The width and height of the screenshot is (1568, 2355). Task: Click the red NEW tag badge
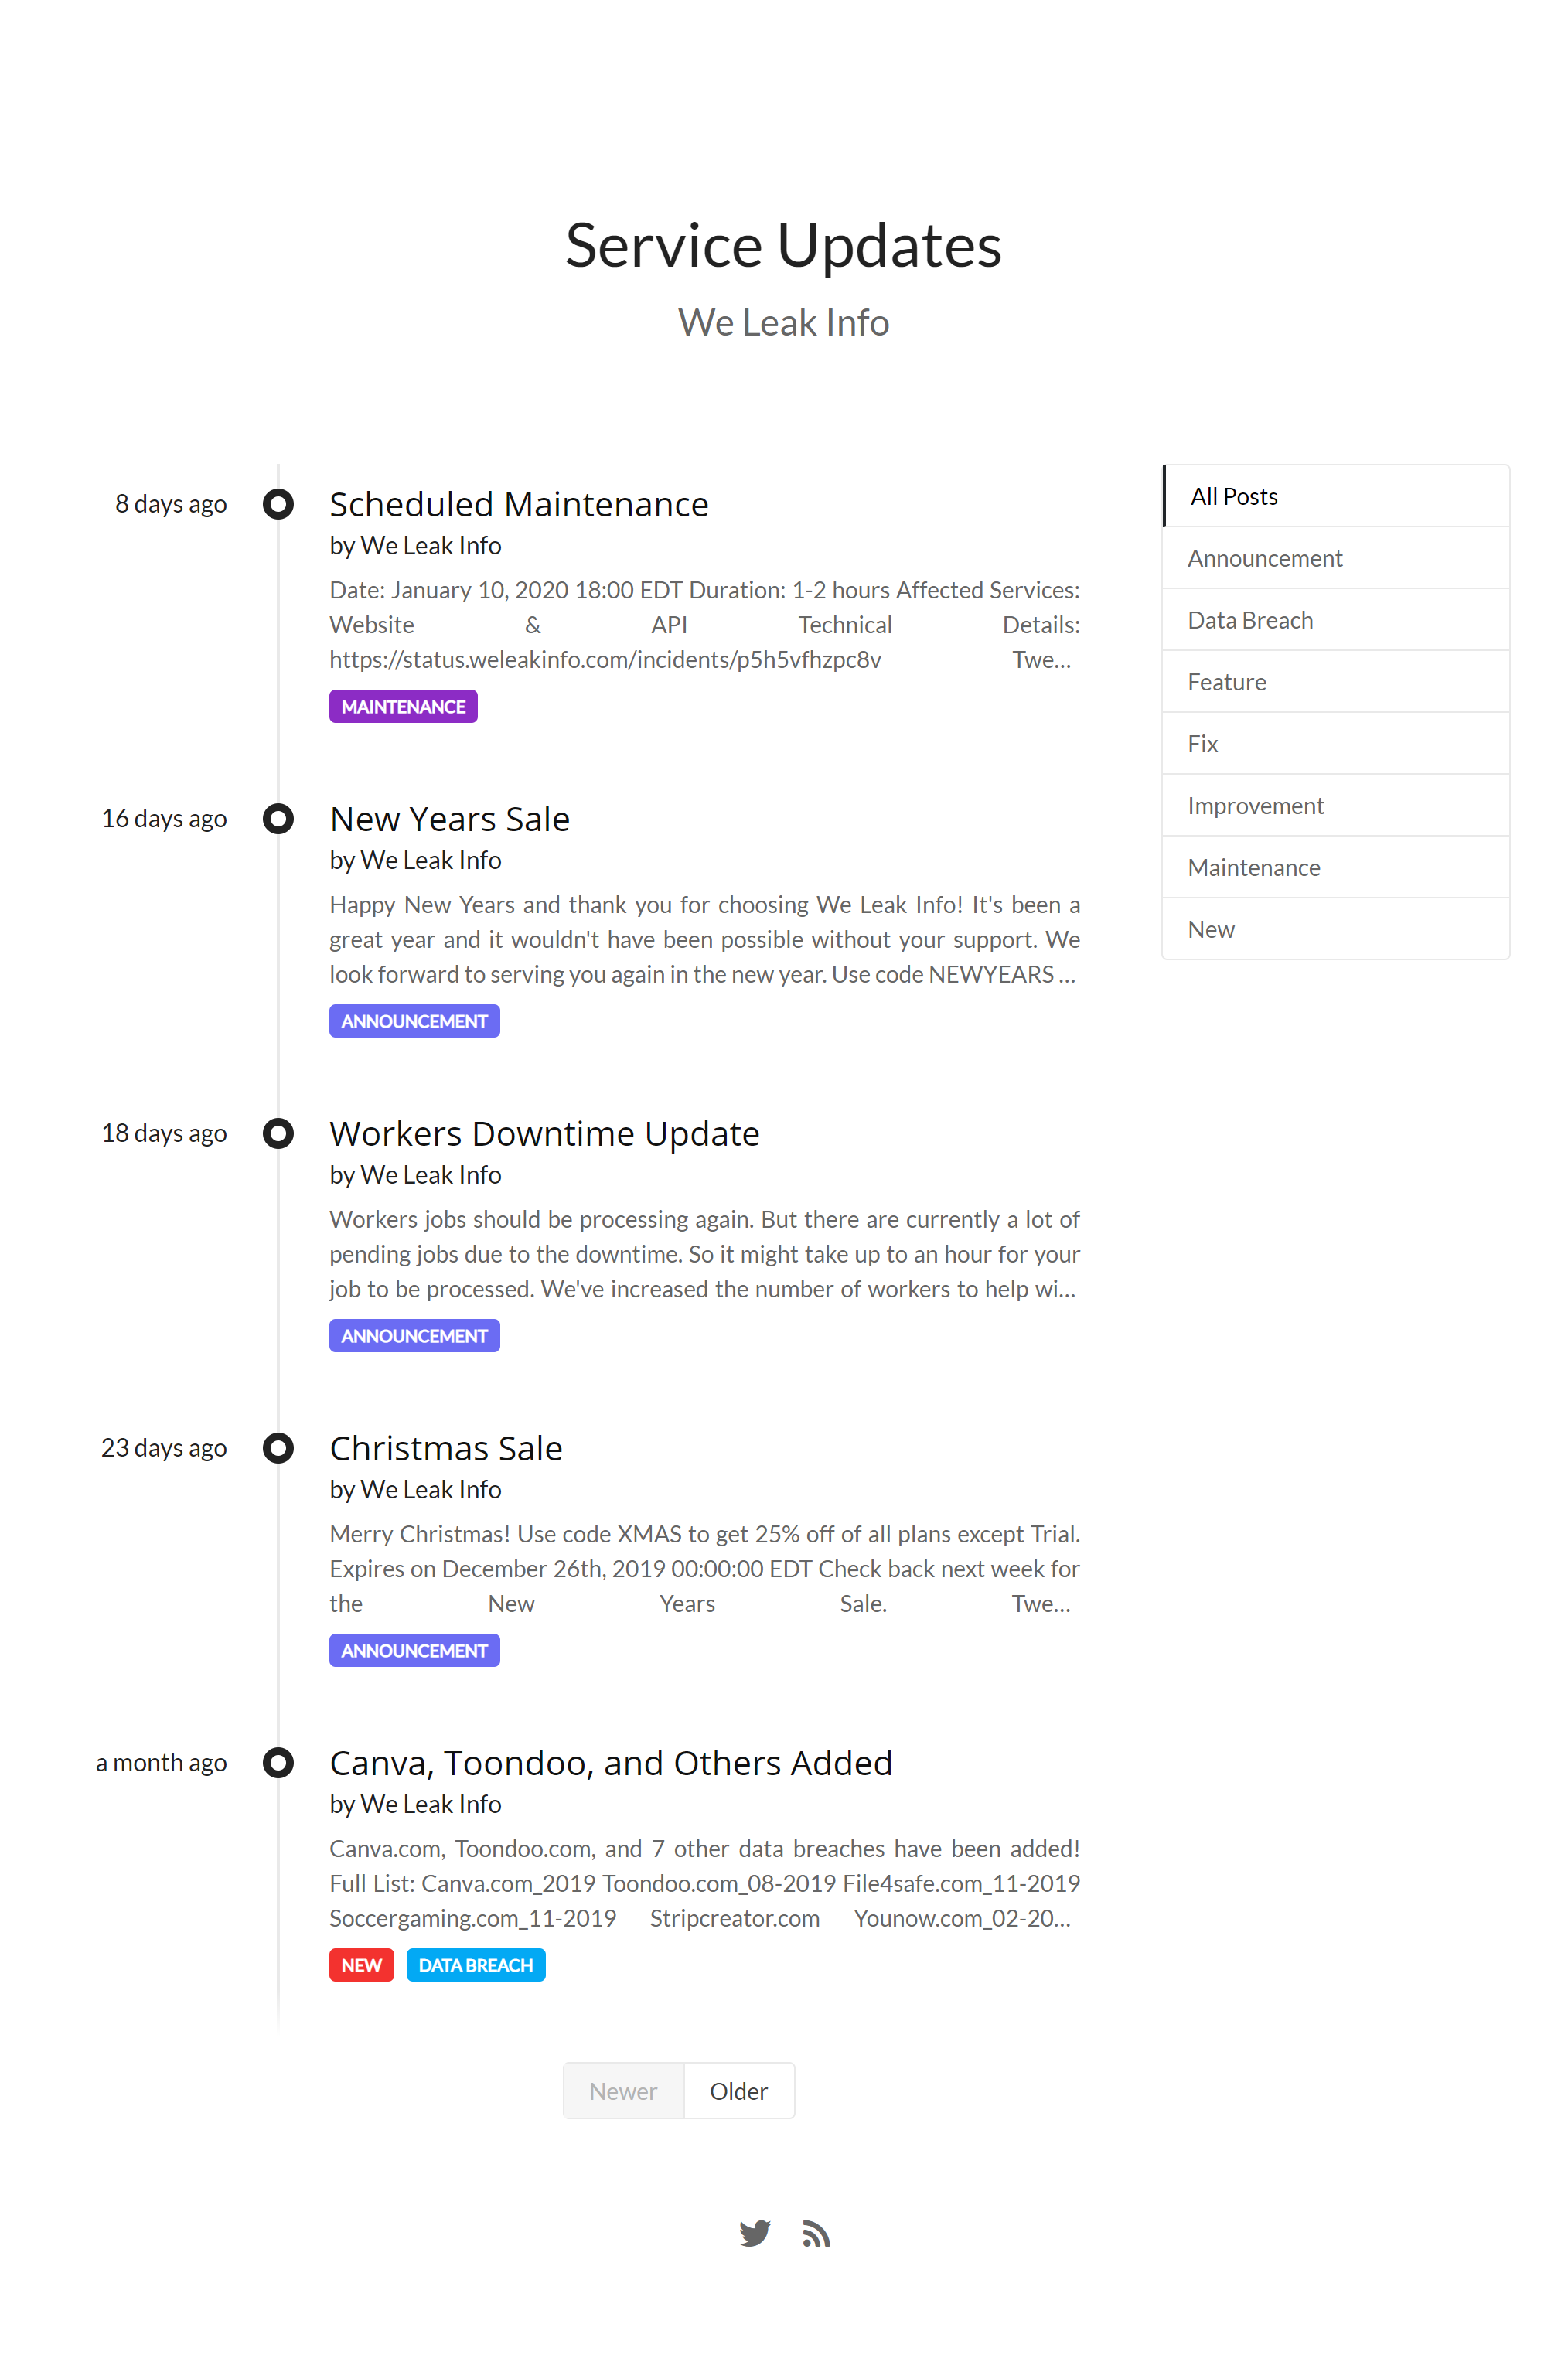[x=361, y=1965]
